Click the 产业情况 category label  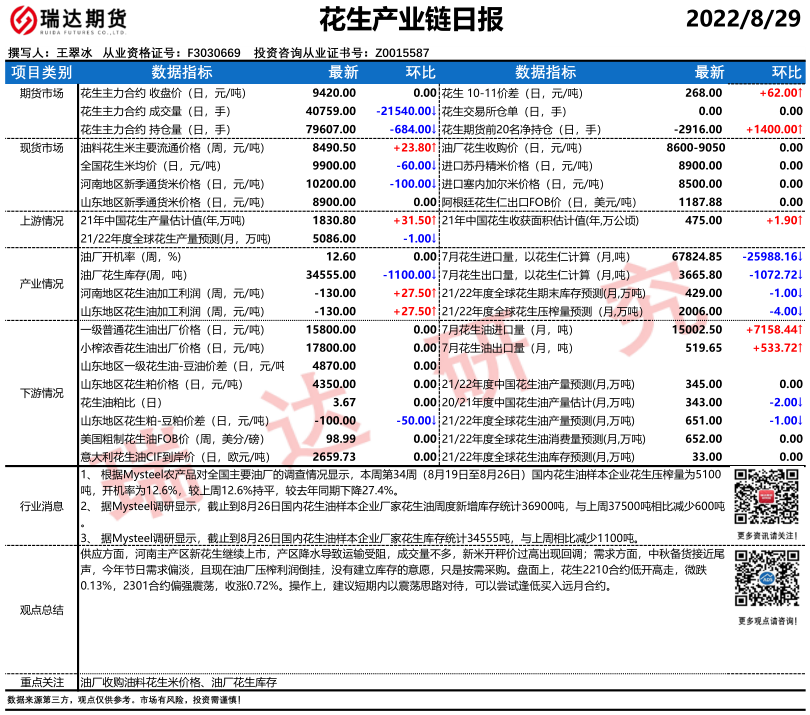41,284
